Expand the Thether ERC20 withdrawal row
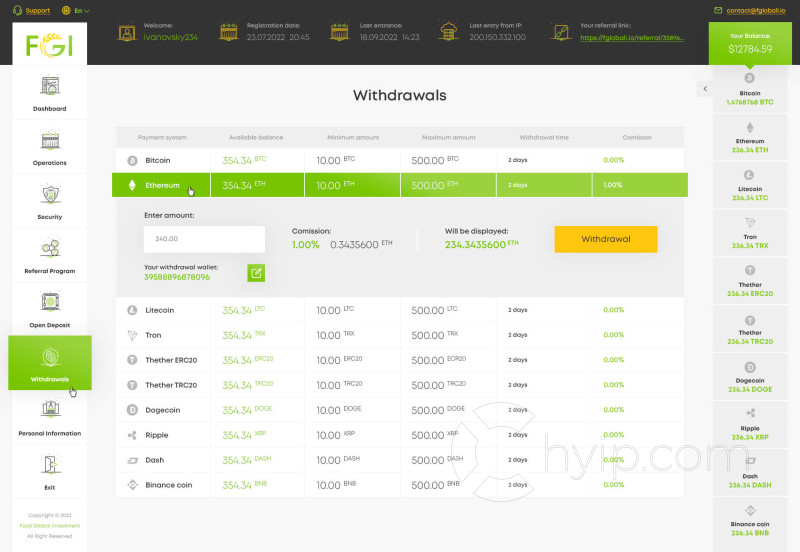 [400, 360]
